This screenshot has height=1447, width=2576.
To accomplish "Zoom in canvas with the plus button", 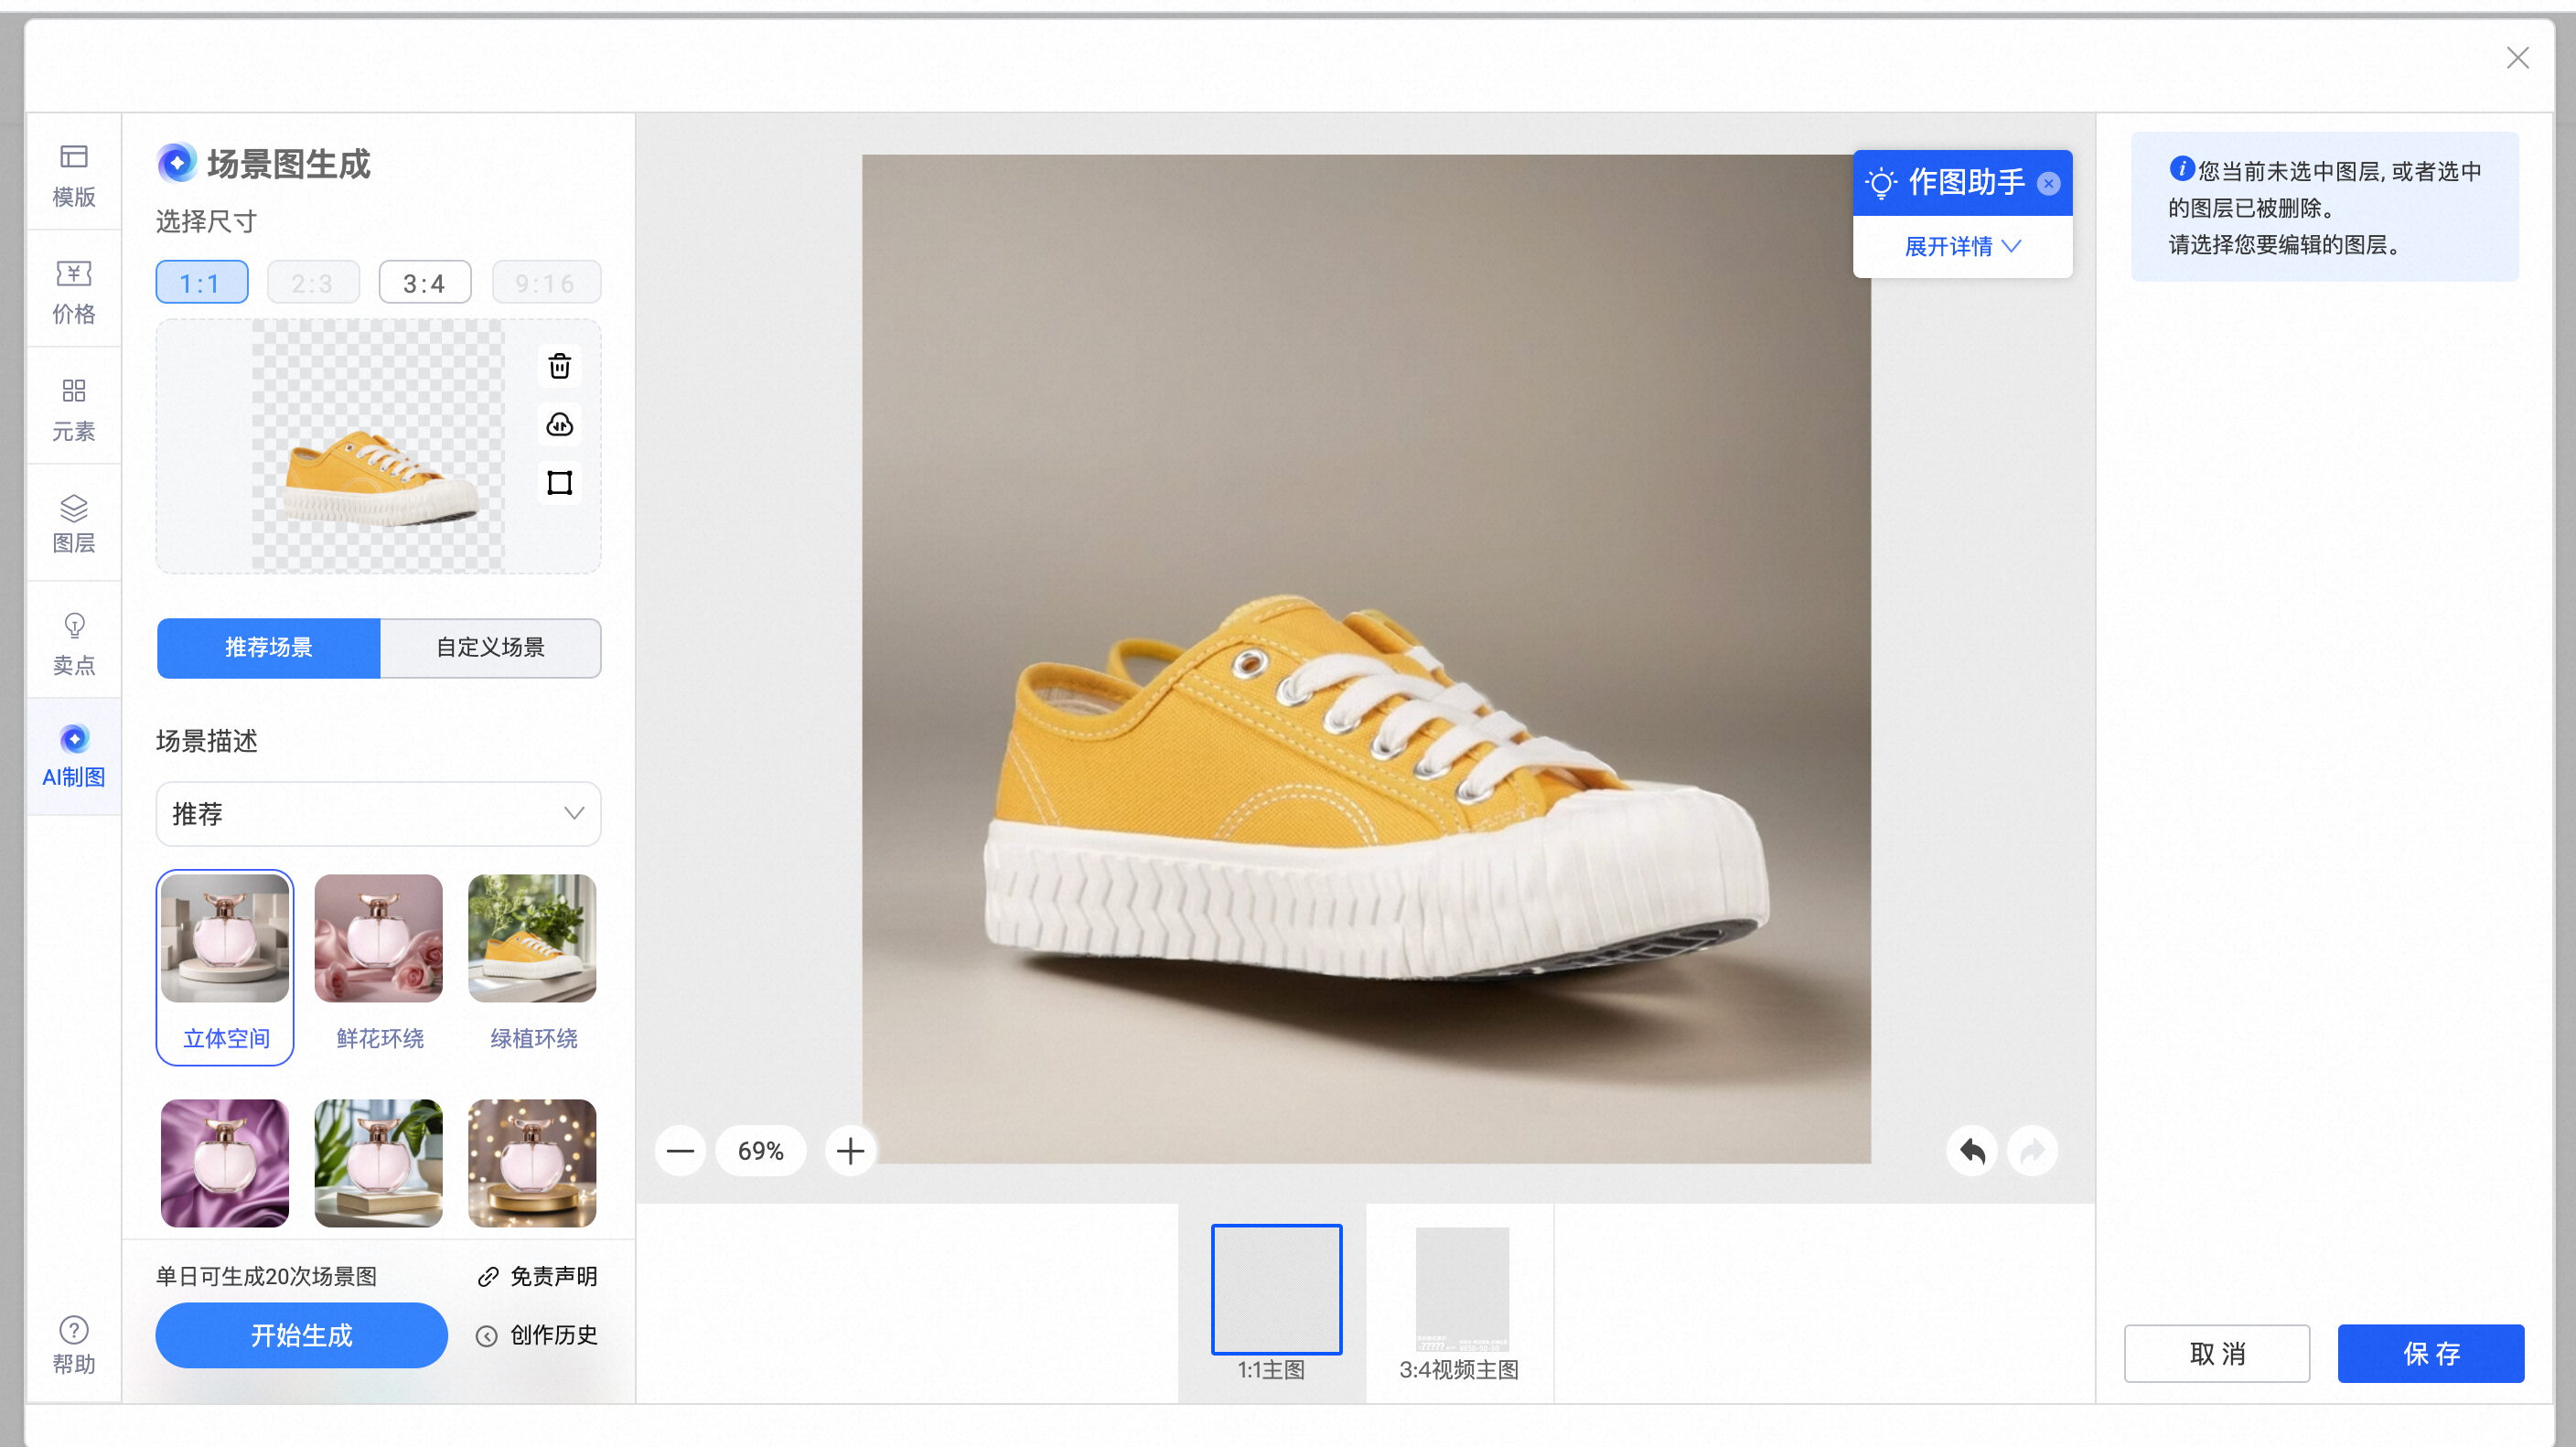I will (x=850, y=1151).
